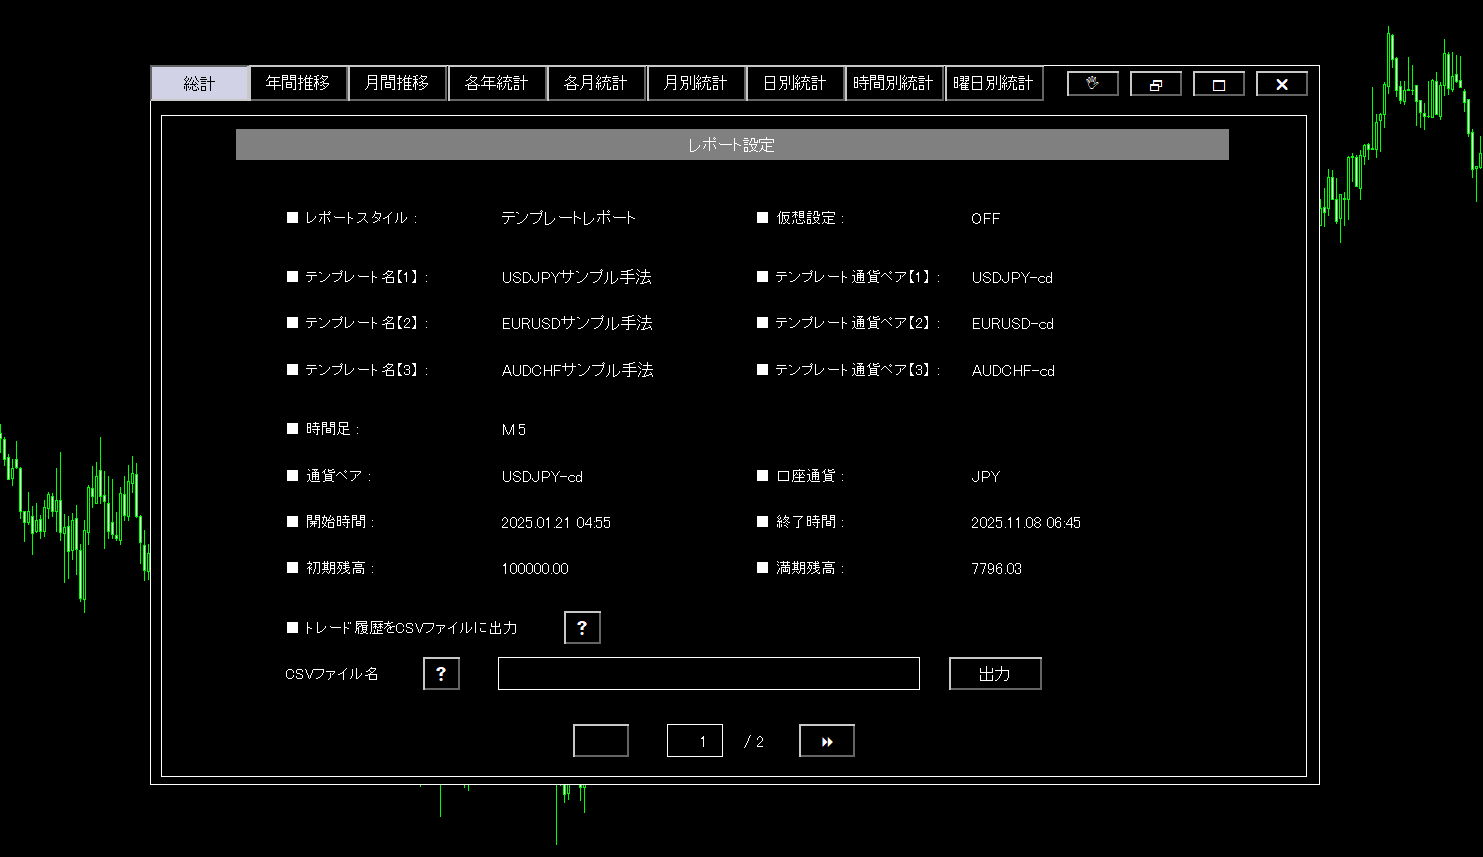Viewport: 1483px width, 857px height.
Task: Toggle トレード履歴をCSVファイルに出力 option
Action: pos(292,627)
